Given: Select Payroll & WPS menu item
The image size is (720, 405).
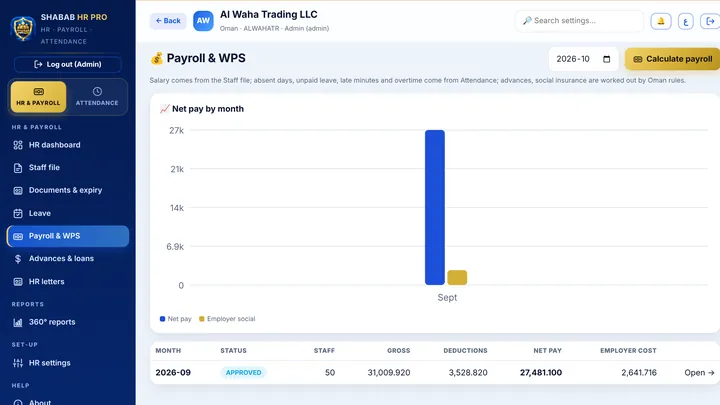Looking at the screenshot, I should (68, 236).
